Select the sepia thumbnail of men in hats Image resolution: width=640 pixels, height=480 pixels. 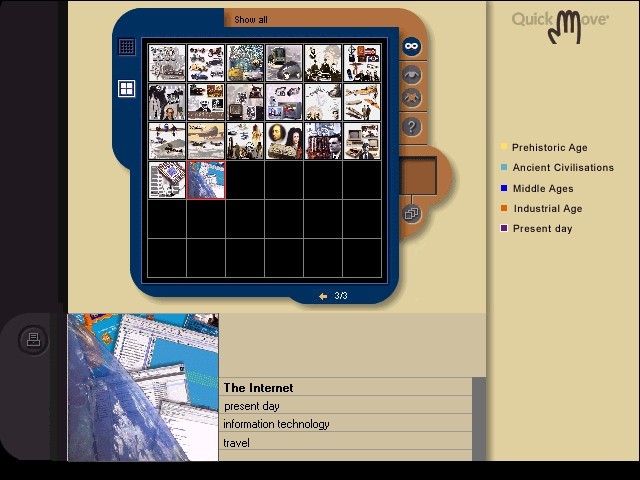tap(323, 63)
